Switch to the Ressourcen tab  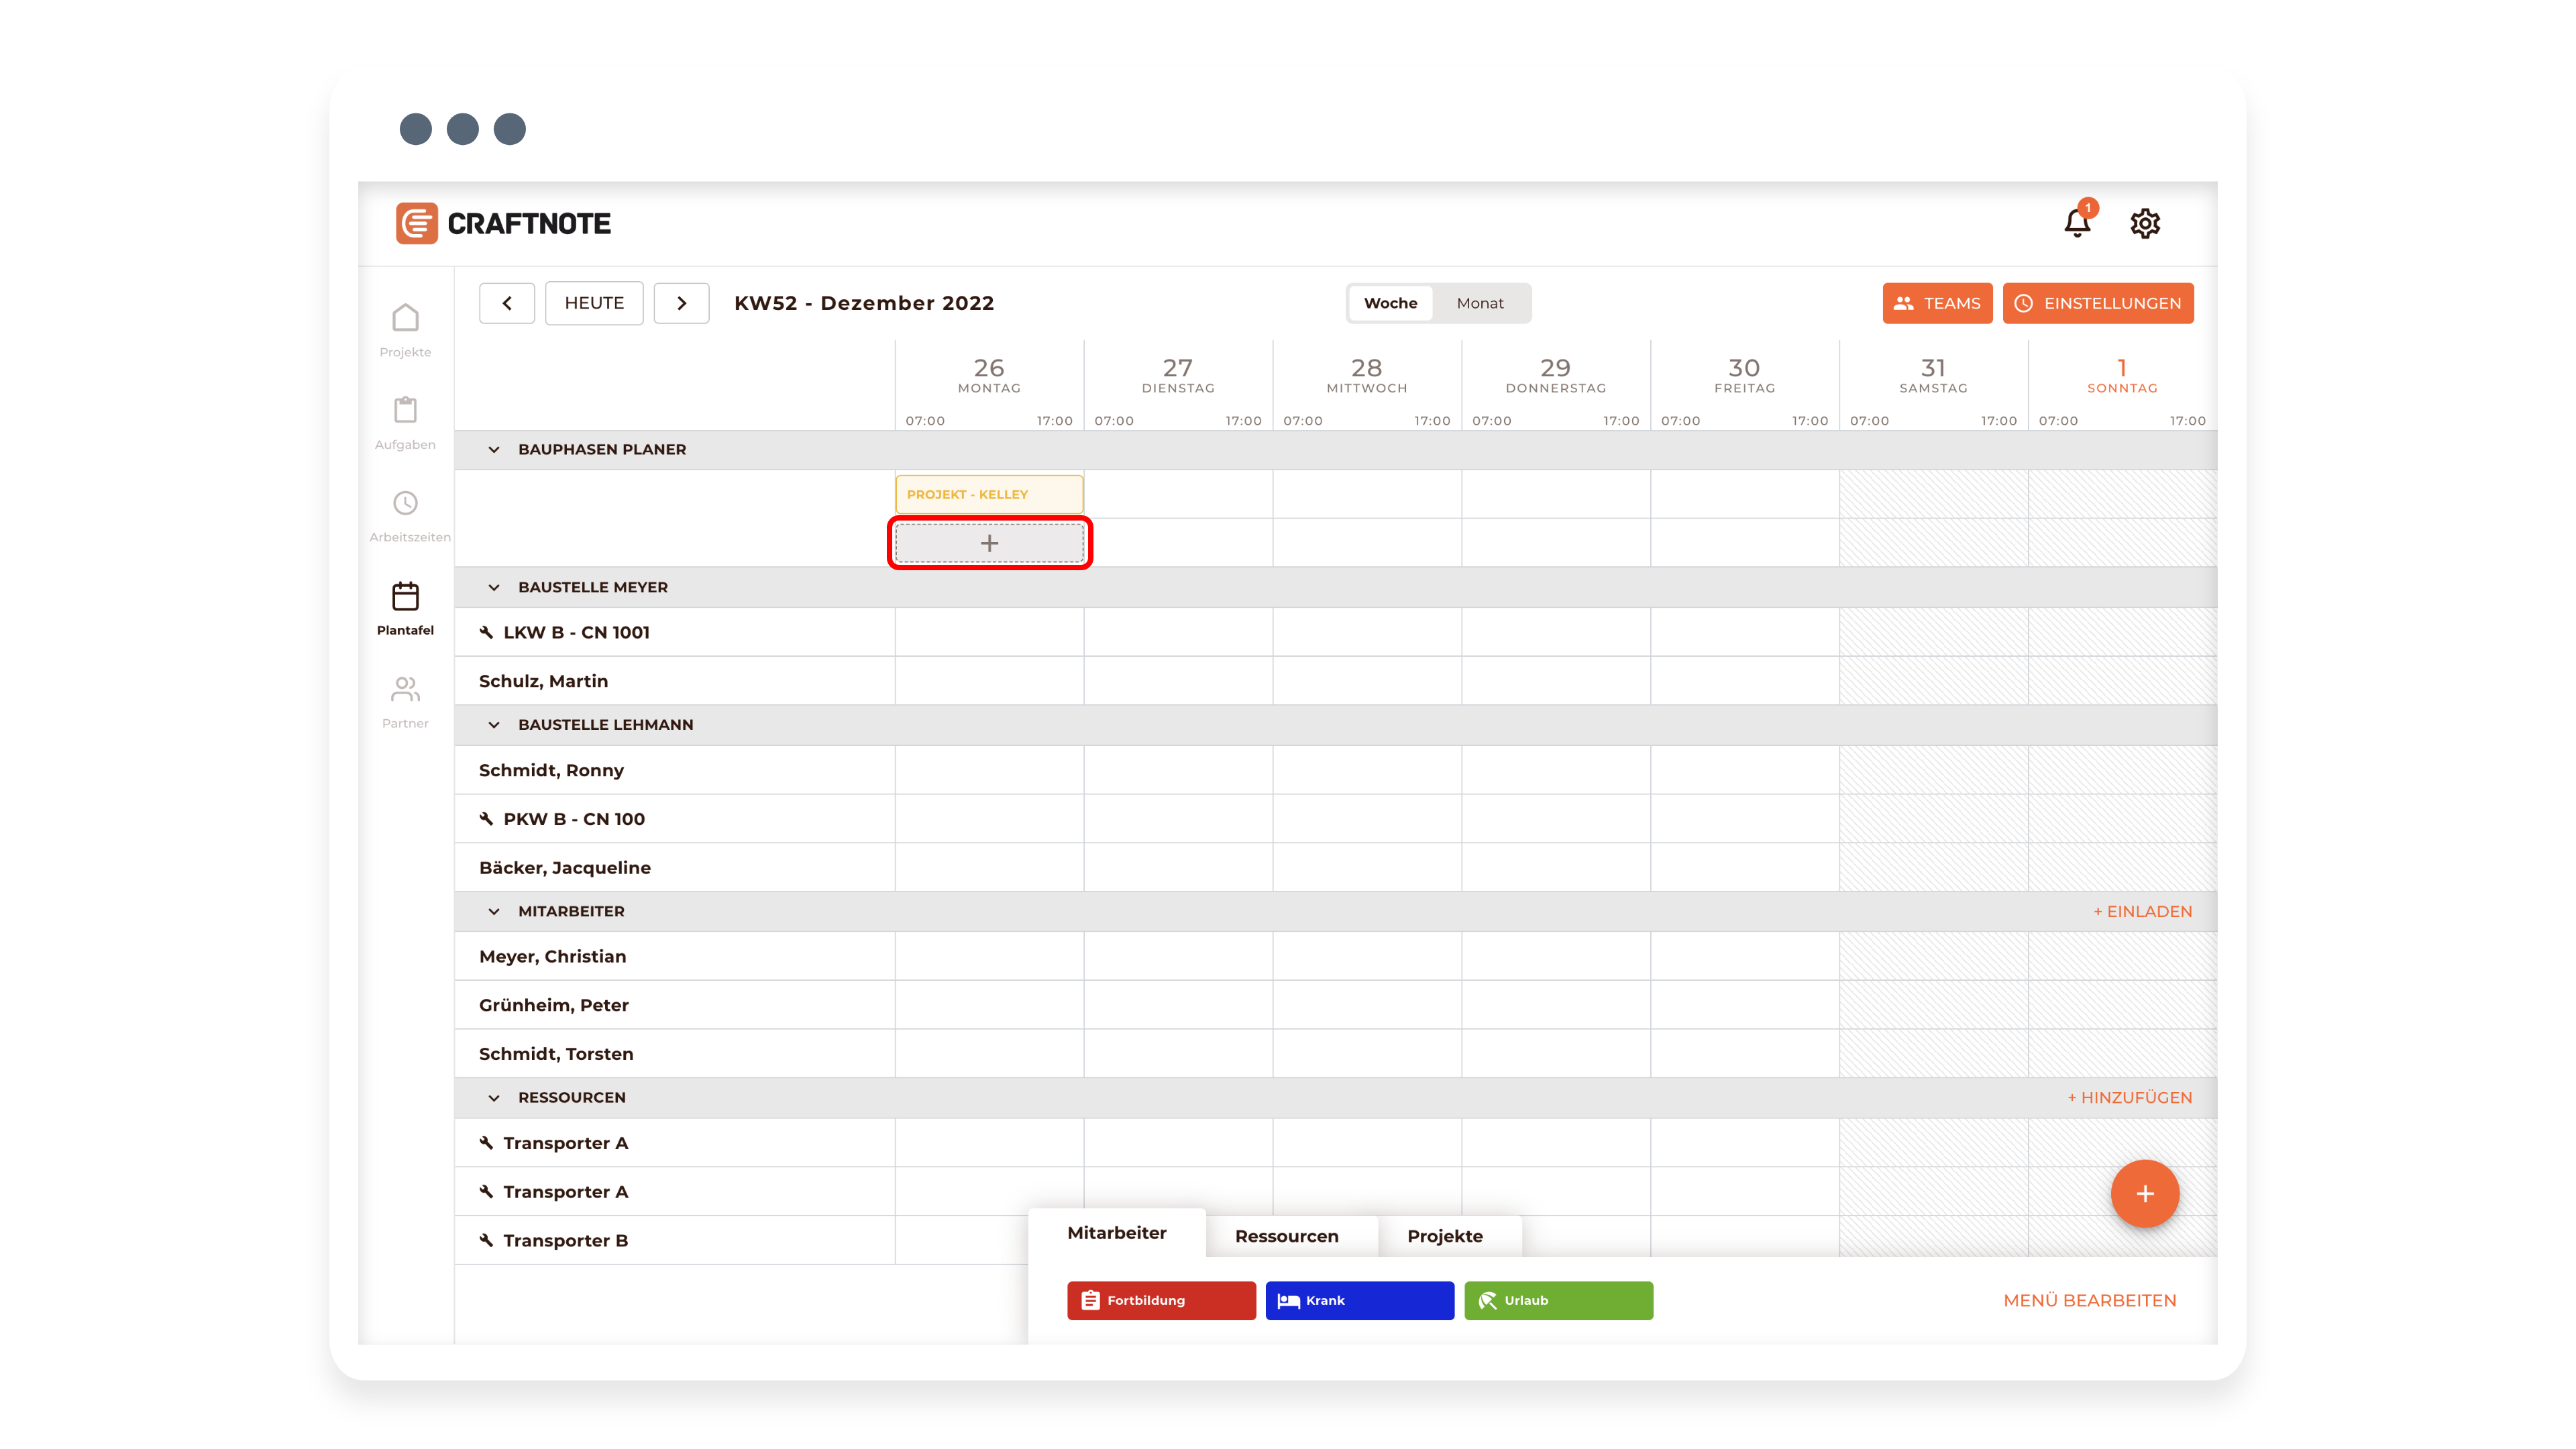[x=1286, y=1236]
